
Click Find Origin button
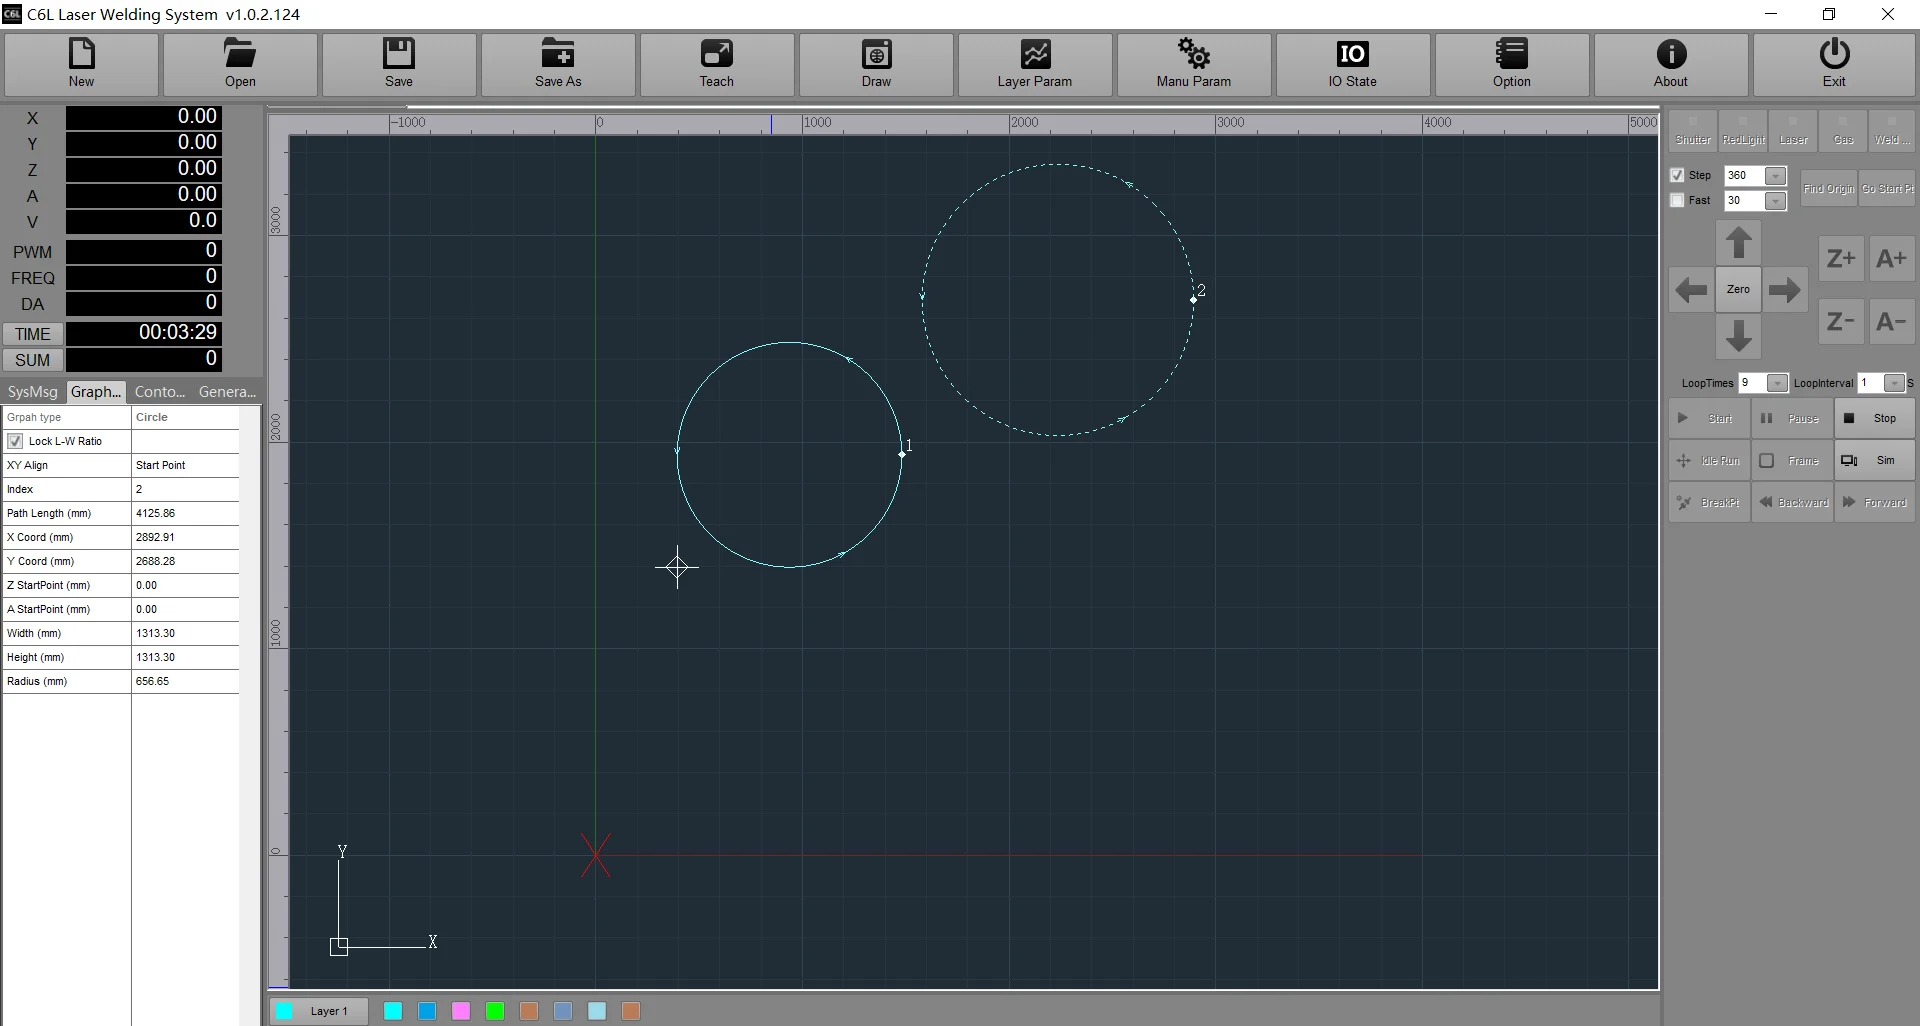[1829, 189]
